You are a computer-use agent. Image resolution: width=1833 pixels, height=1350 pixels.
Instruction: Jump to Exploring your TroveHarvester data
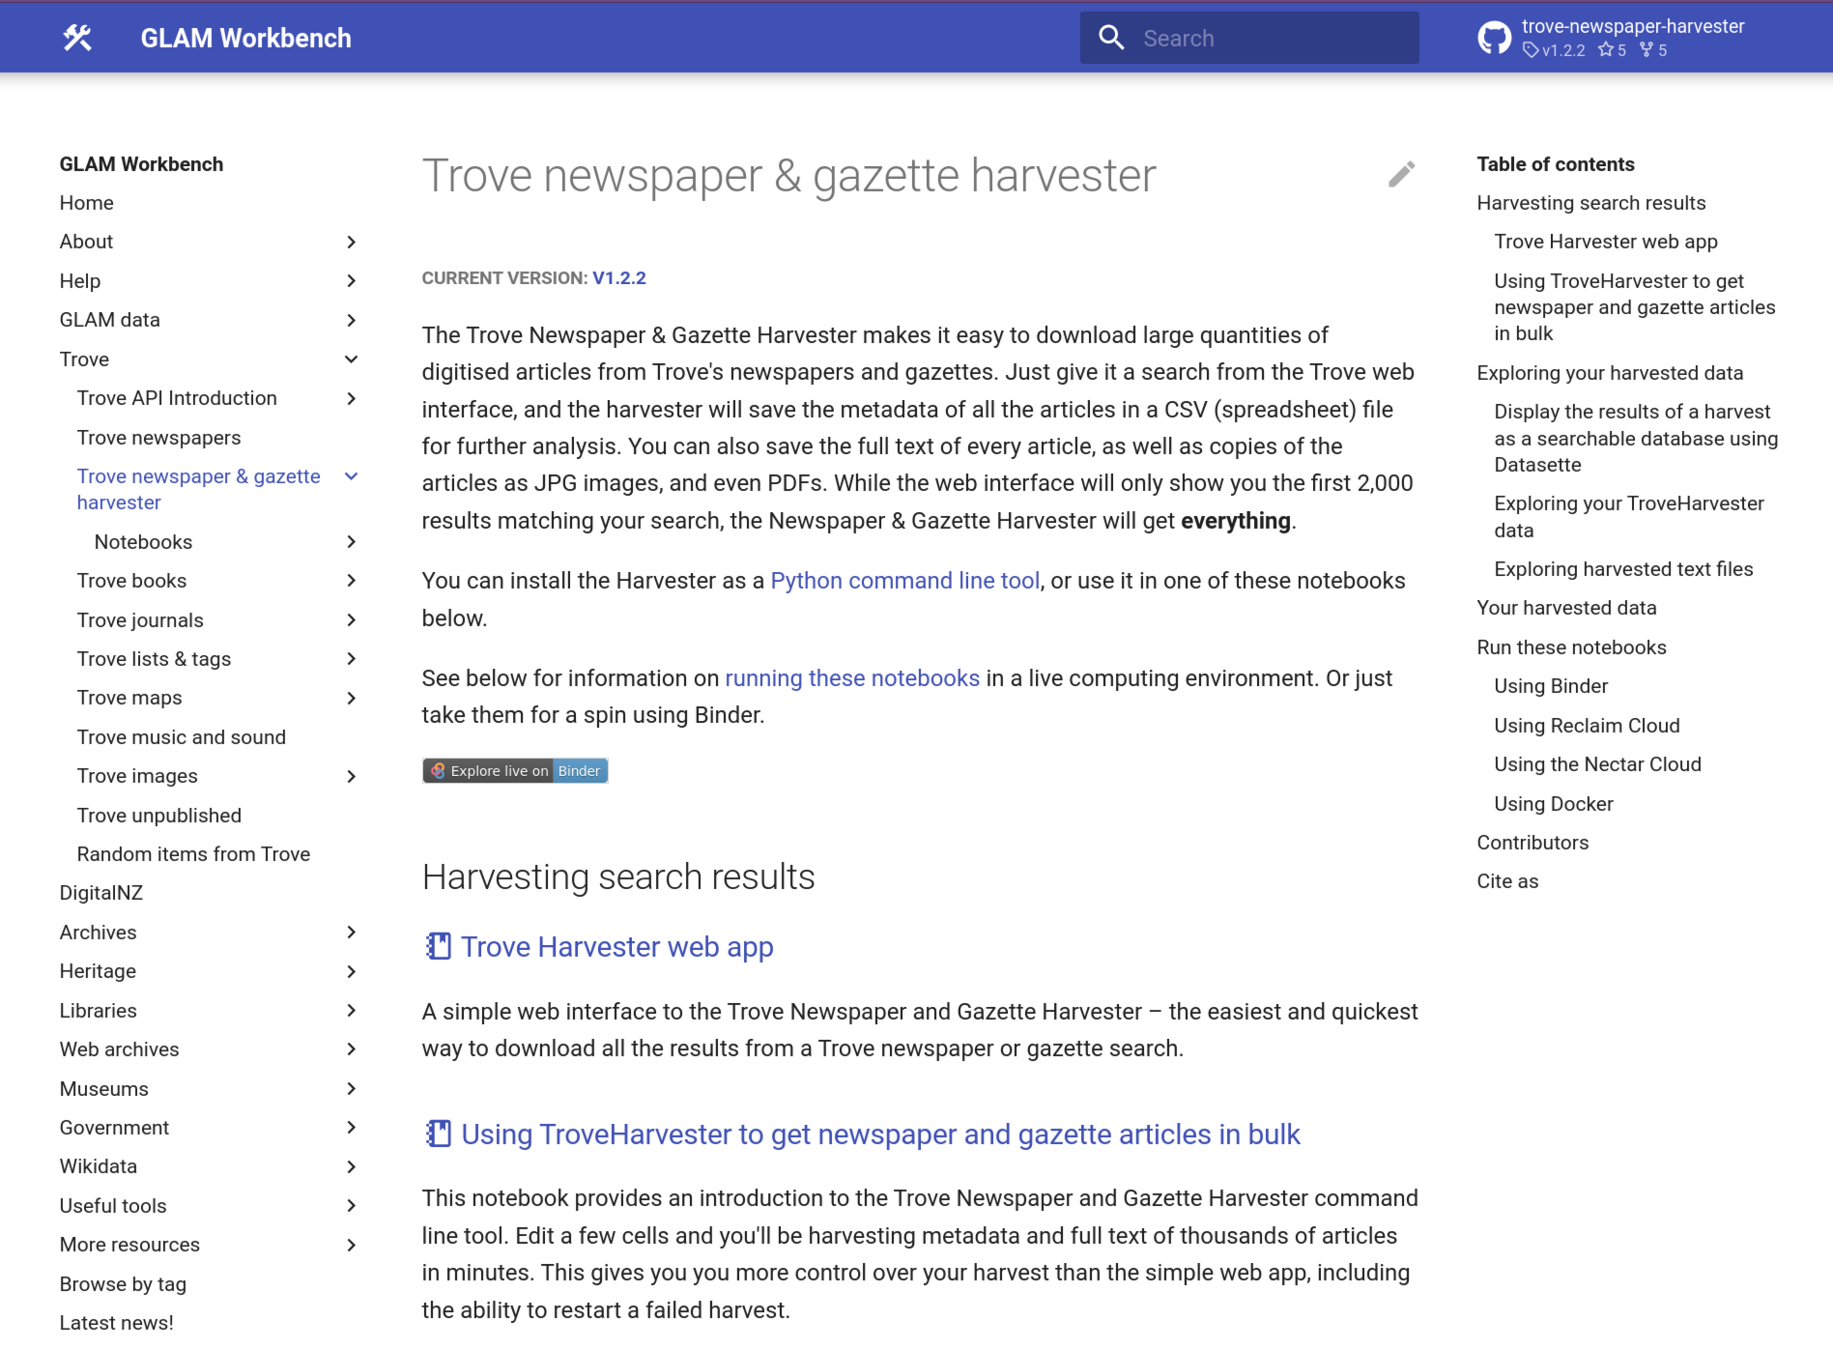pos(1629,517)
